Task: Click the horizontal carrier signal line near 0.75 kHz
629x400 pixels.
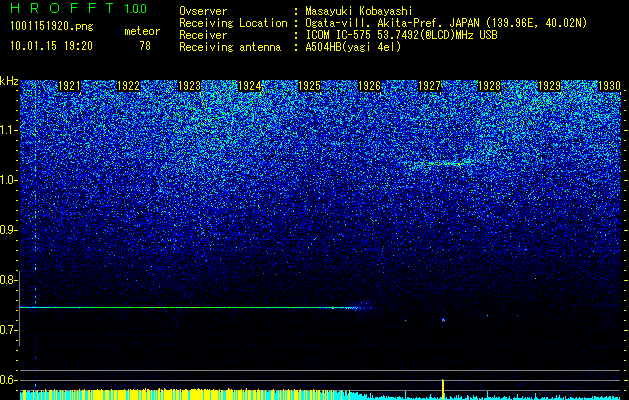Action: [195, 308]
